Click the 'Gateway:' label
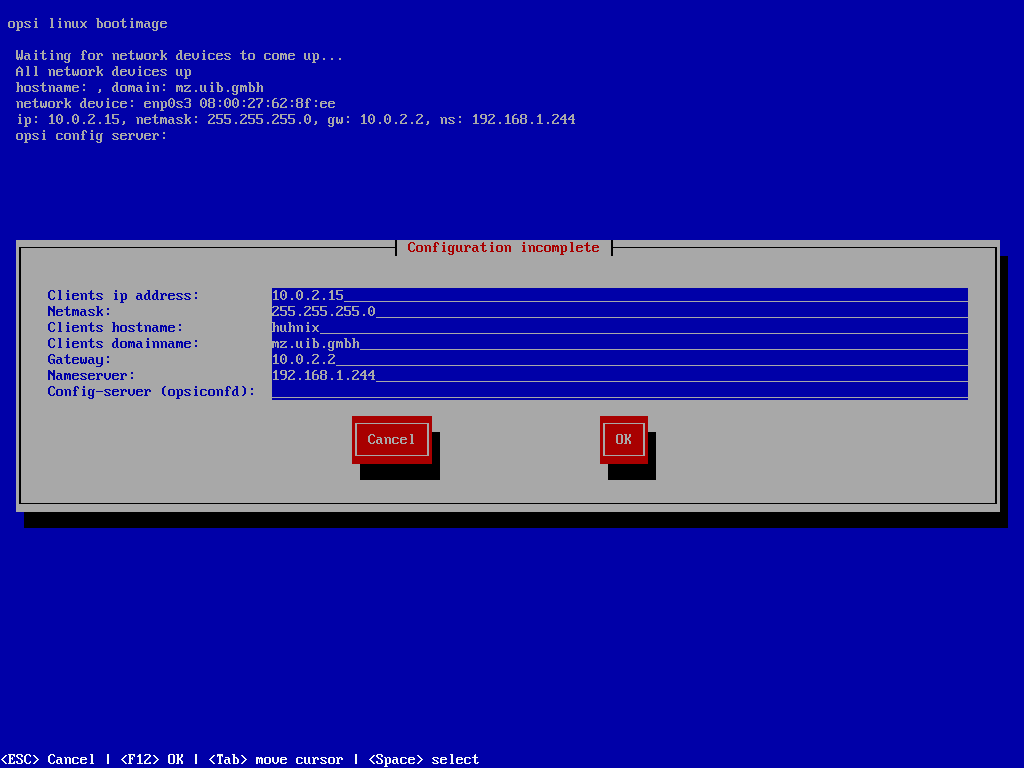Screen dimensions: 1024x768 tap(79, 360)
